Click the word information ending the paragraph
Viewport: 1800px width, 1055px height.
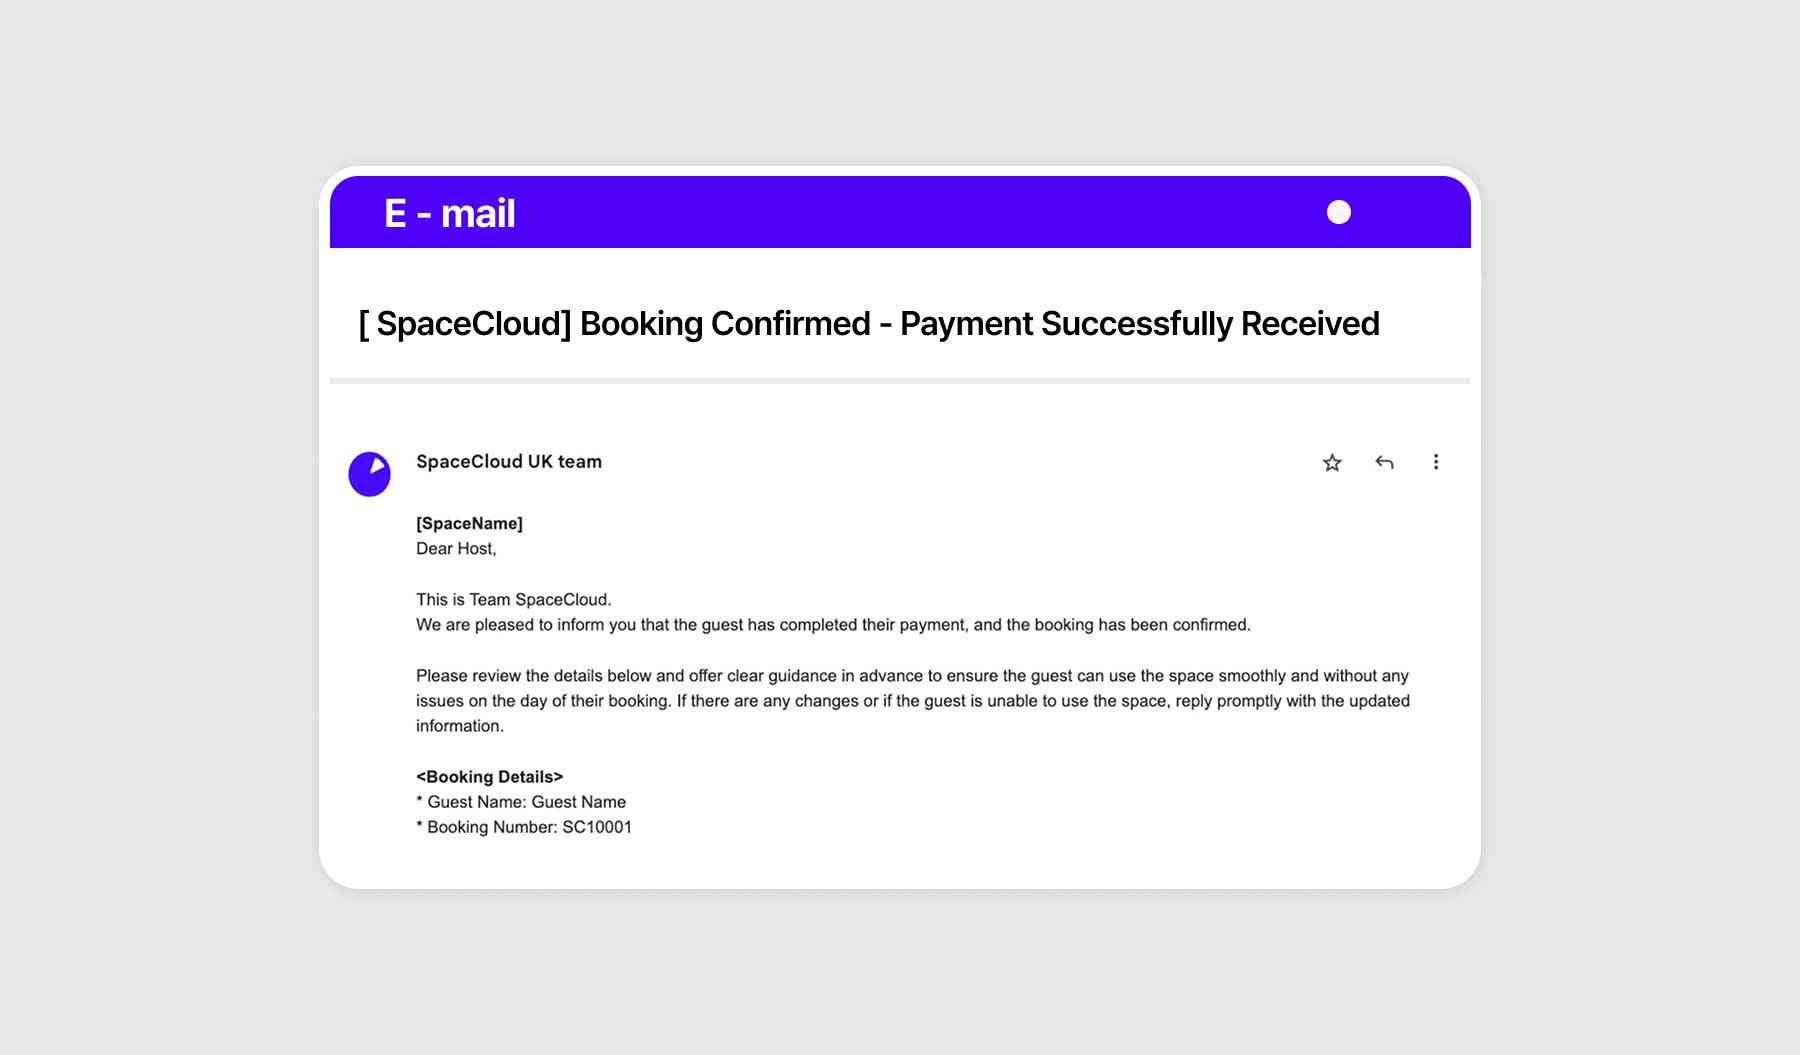point(460,726)
